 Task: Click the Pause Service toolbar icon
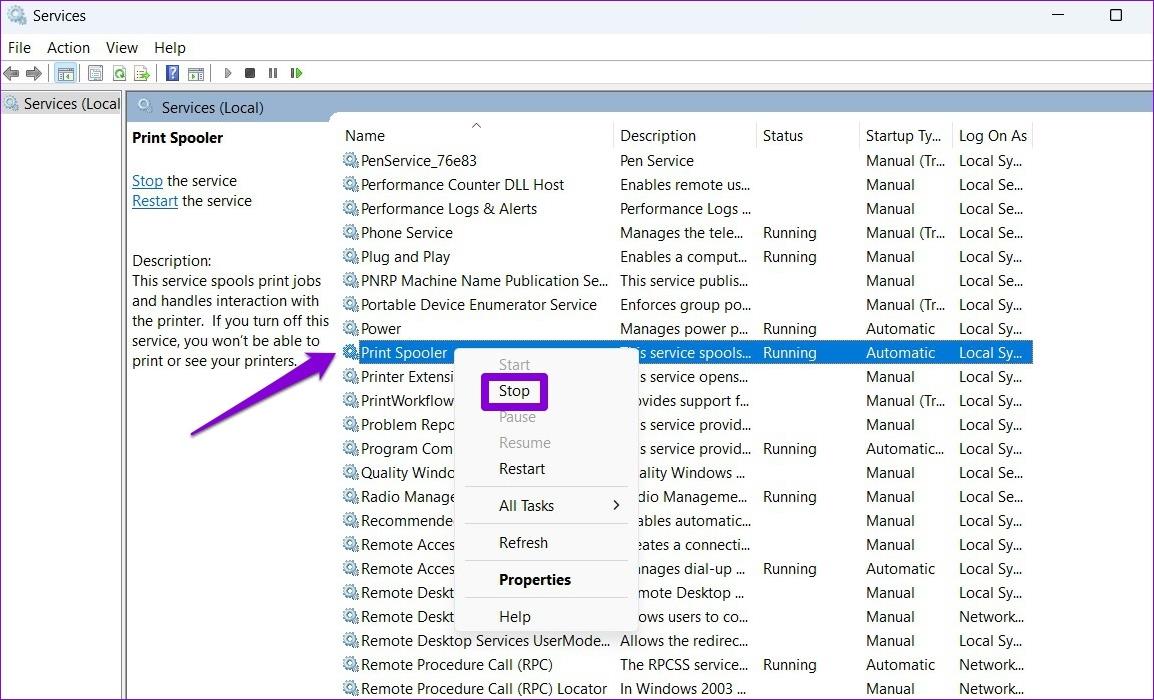point(272,72)
